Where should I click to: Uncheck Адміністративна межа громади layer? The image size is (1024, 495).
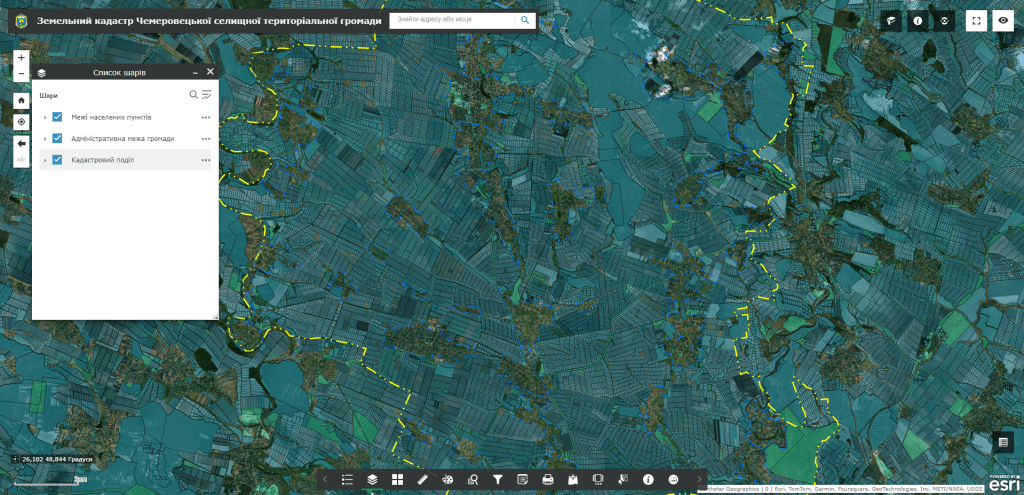coord(57,138)
